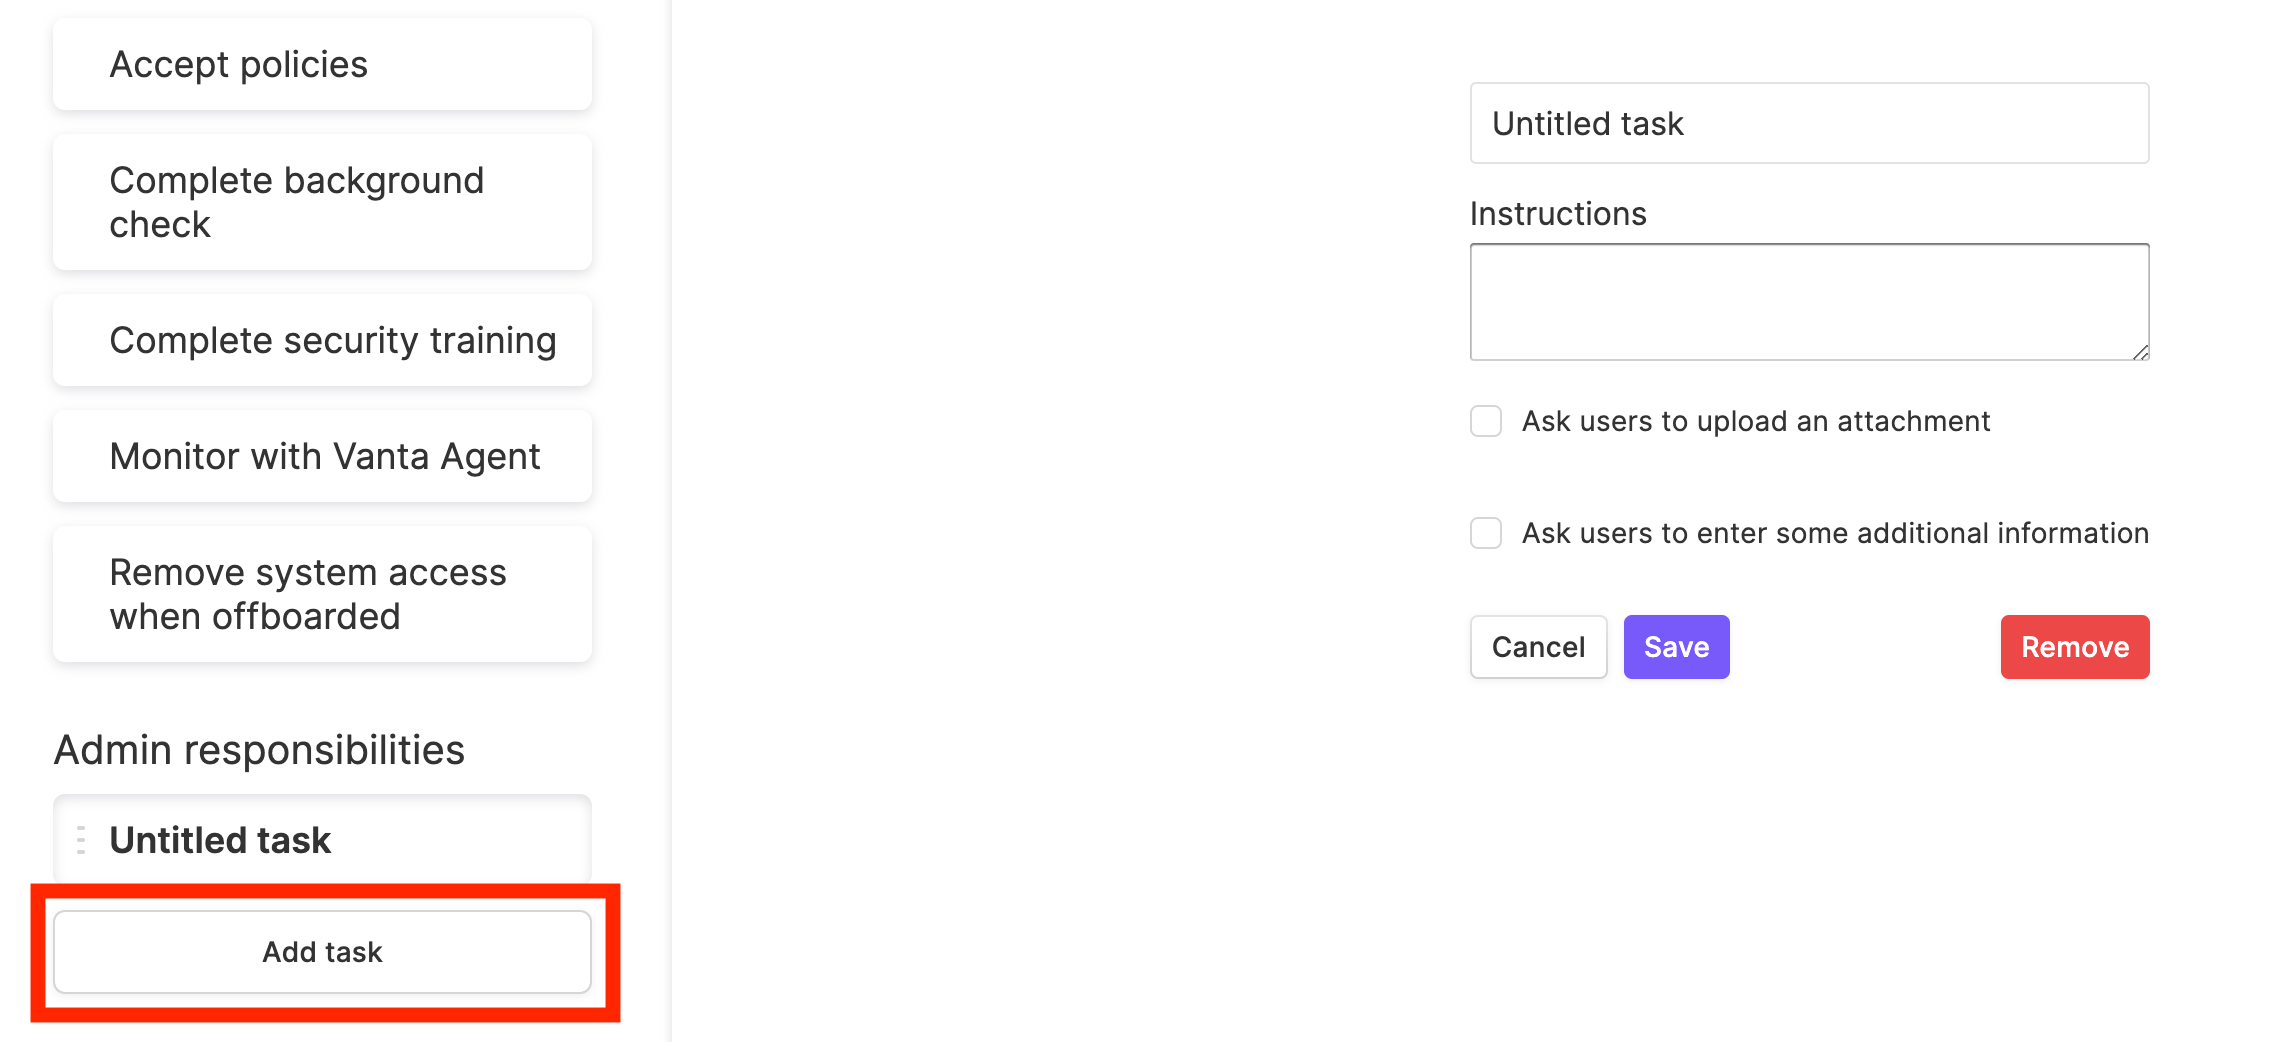Cancel editing the task
The height and width of the screenshot is (1042, 2278).
click(x=1538, y=647)
